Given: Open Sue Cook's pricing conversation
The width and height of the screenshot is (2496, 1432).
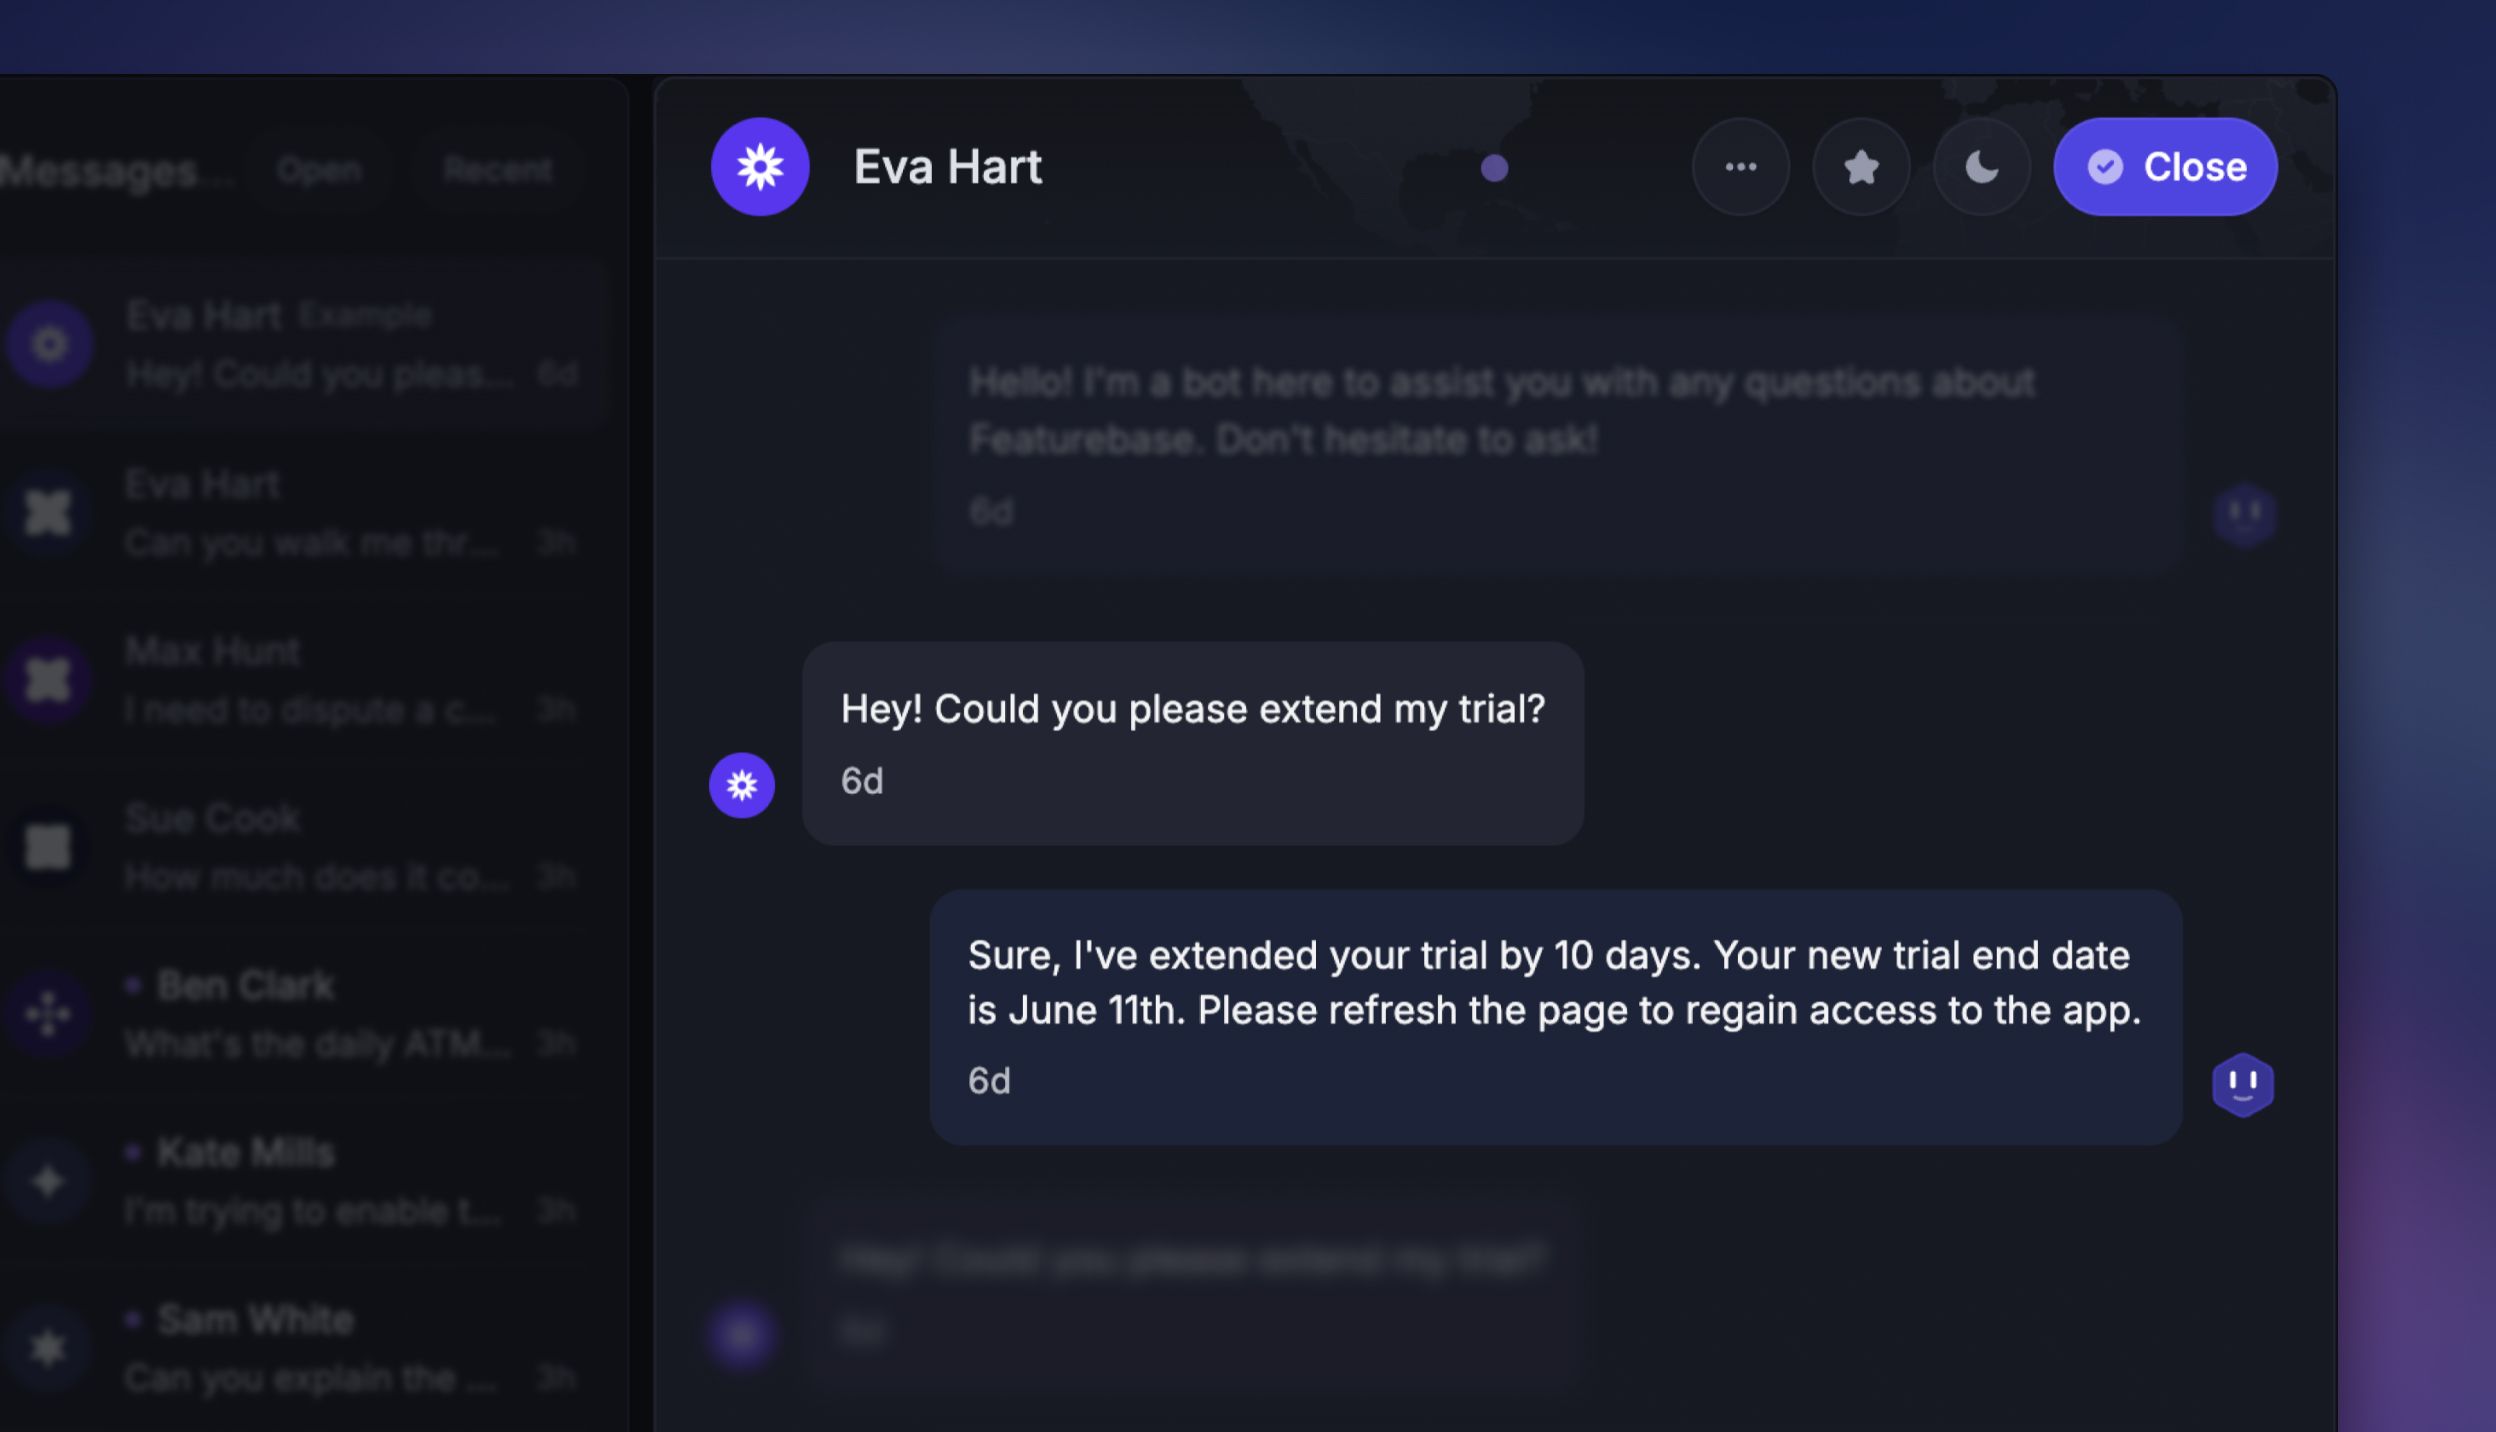Looking at the screenshot, I should click(300, 847).
